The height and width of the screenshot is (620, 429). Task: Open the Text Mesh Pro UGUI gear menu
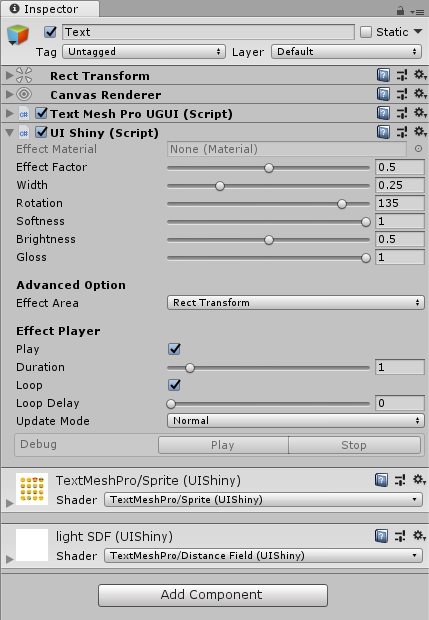[x=420, y=113]
